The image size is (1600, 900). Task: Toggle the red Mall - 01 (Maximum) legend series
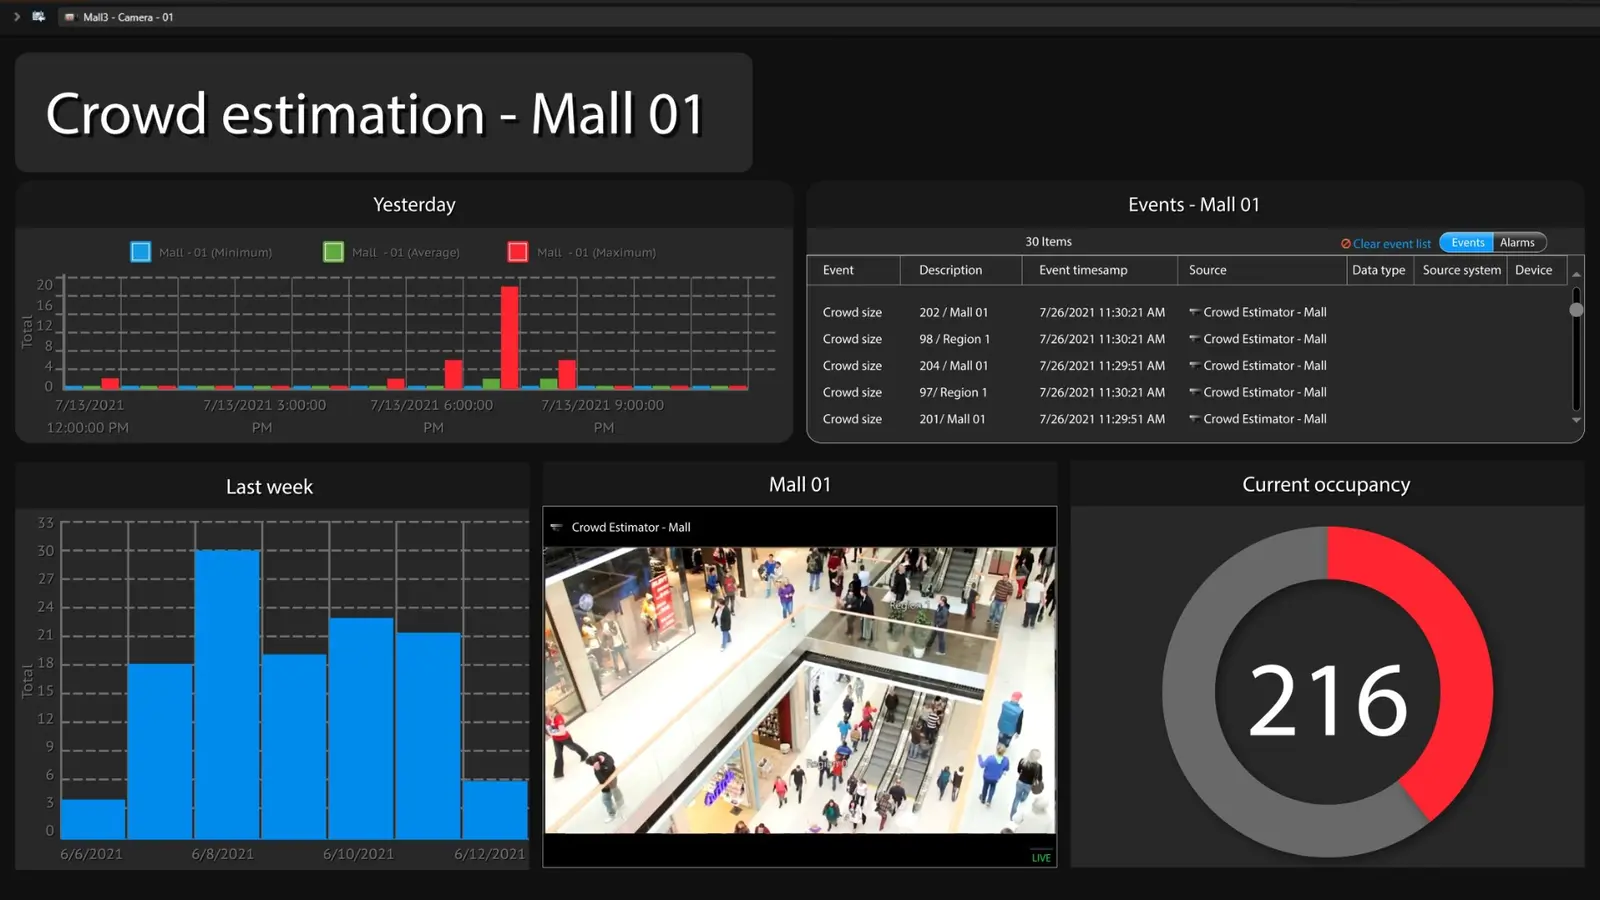click(x=518, y=252)
